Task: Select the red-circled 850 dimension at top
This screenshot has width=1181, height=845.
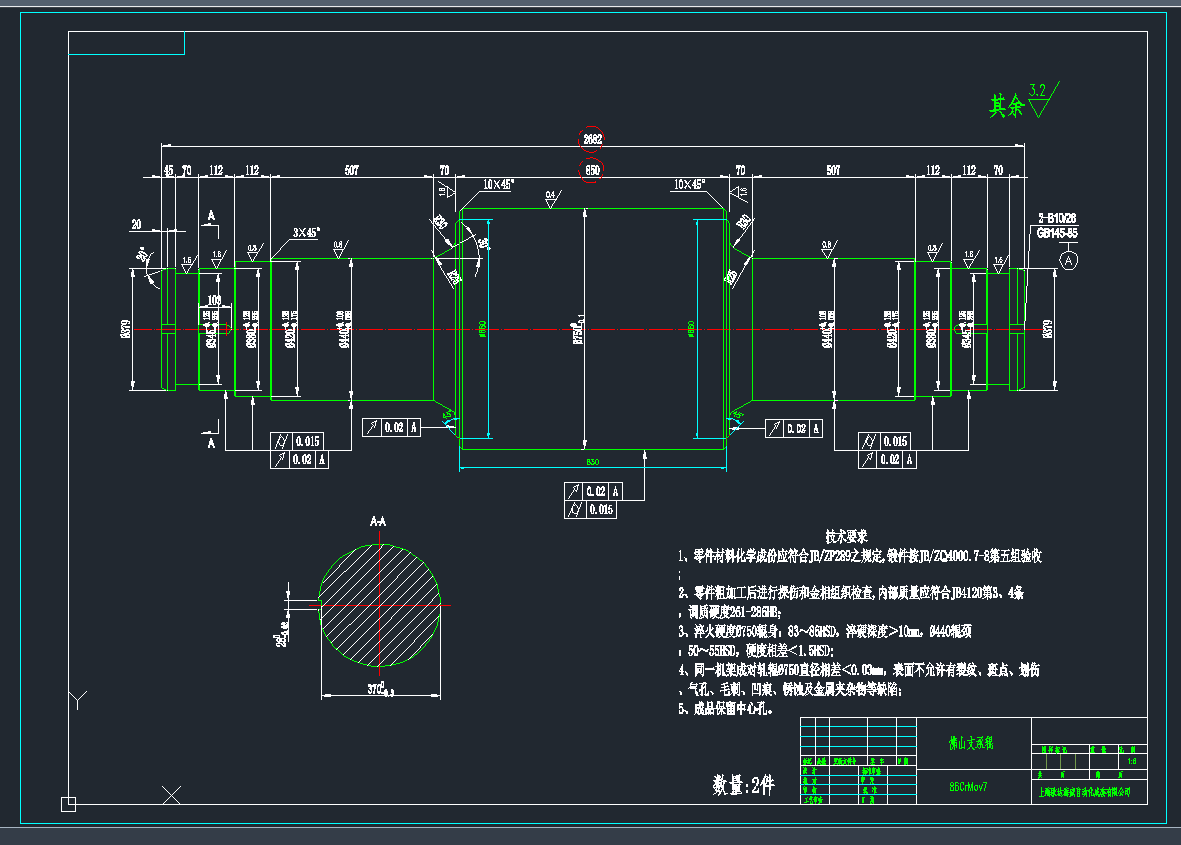Action: (592, 171)
